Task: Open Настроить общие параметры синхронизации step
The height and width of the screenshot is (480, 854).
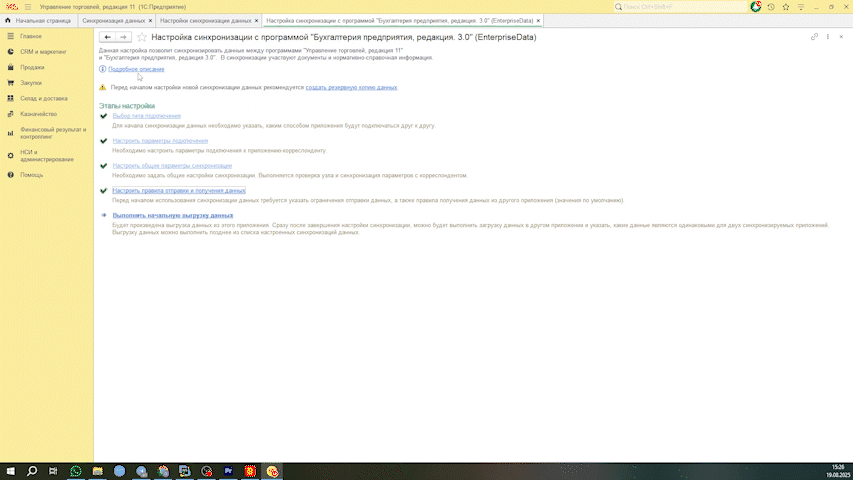Action: tap(172, 166)
